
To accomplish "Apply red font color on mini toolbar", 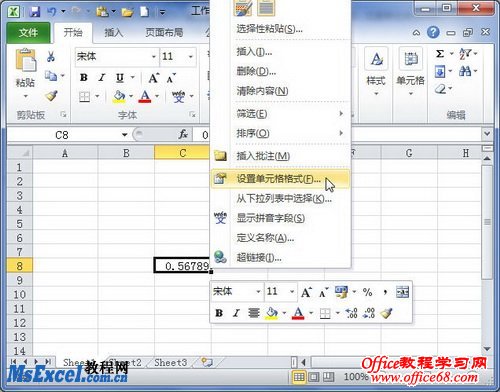I will (x=298, y=313).
